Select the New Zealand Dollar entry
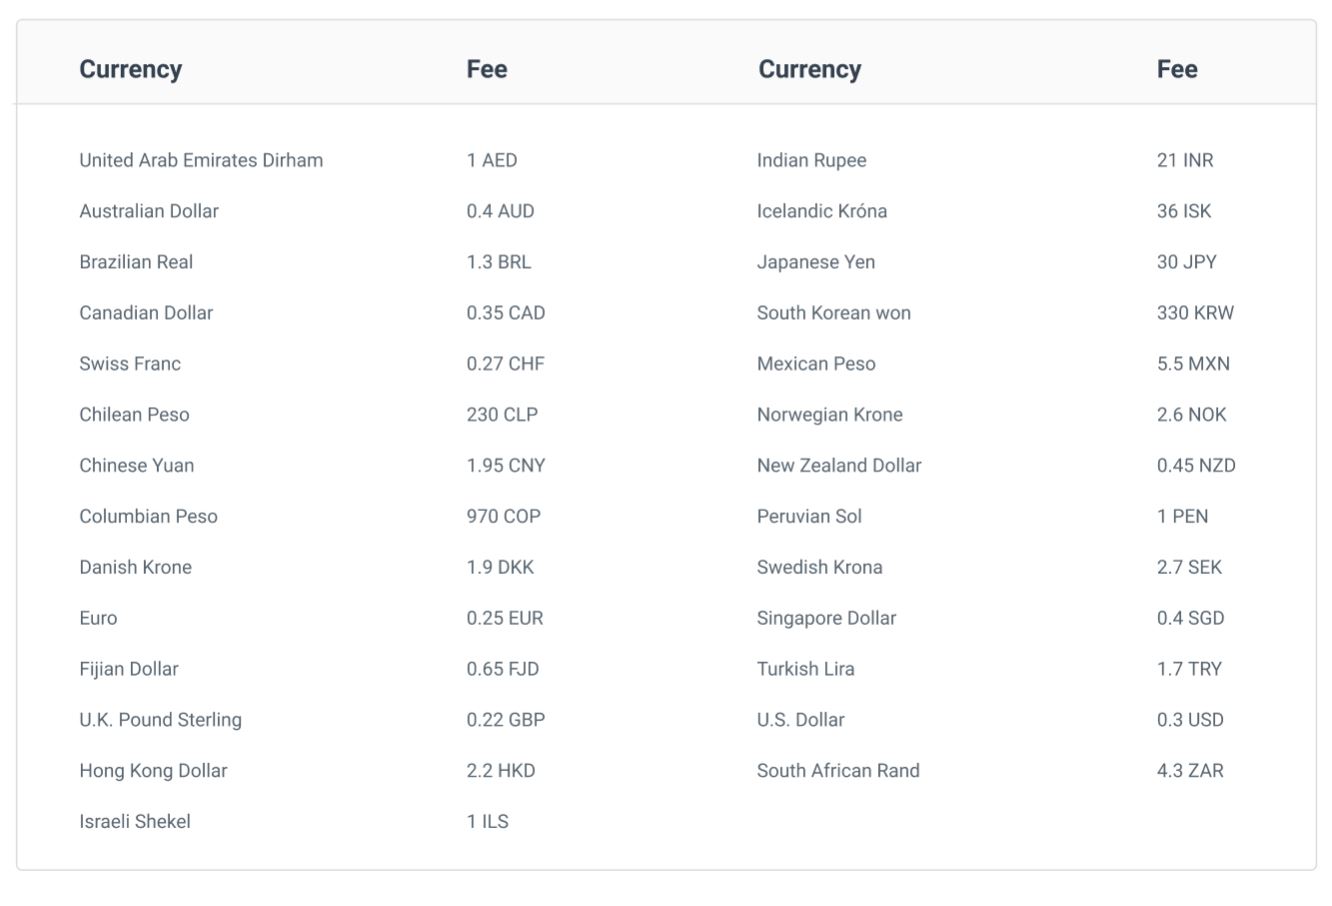This screenshot has width=1332, height=906. pos(839,466)
